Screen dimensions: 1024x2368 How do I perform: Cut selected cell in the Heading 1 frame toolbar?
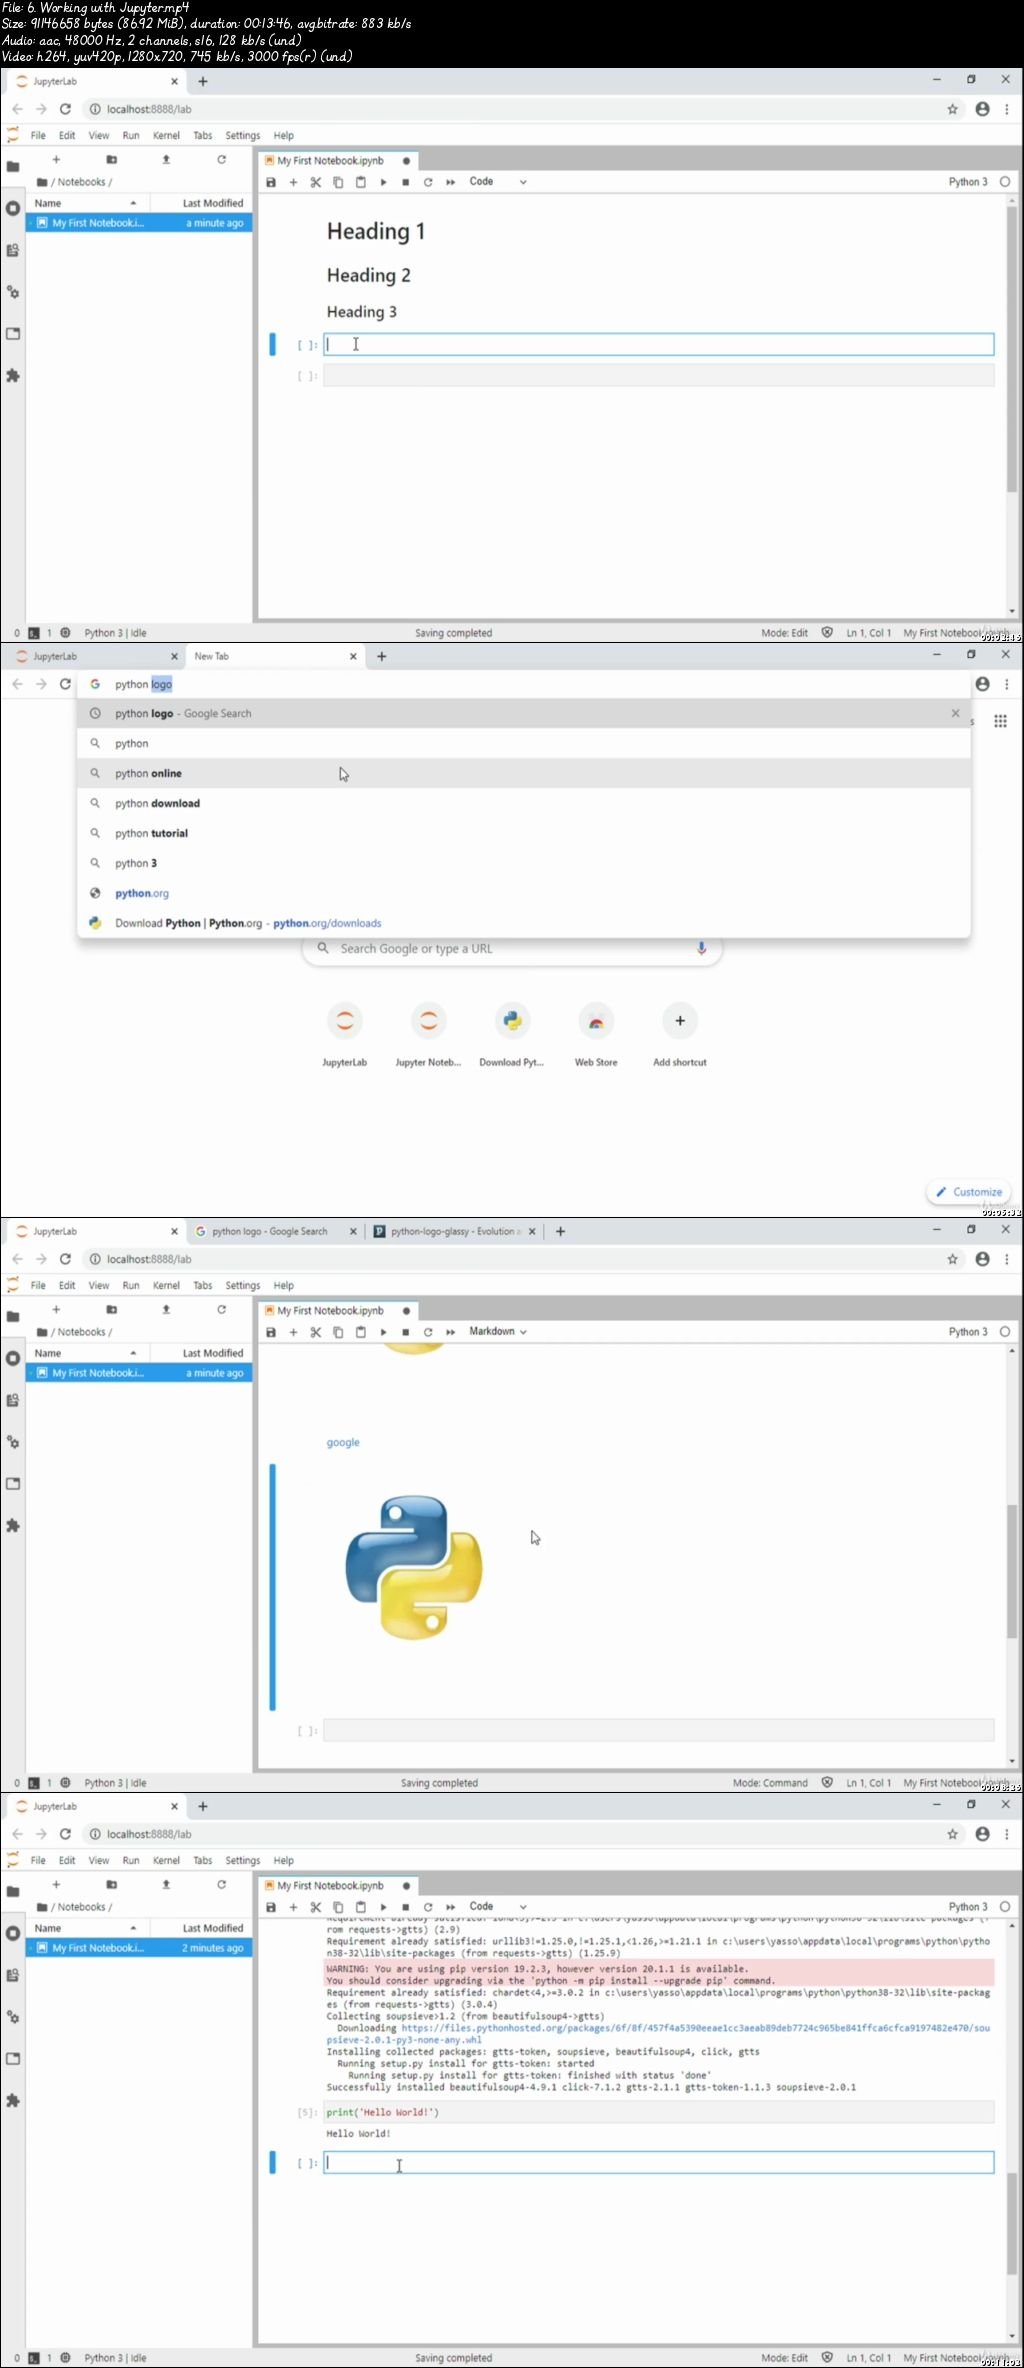316,182
